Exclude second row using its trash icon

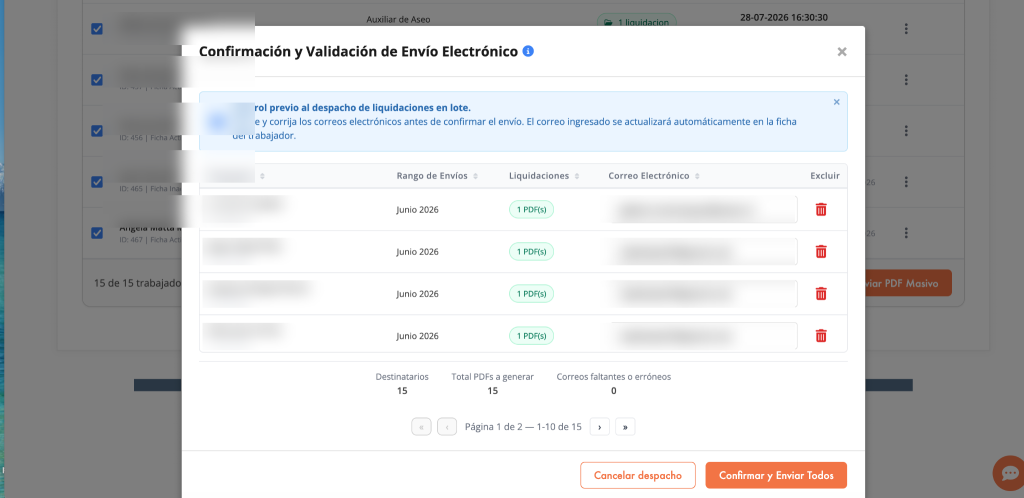(821, 251)
